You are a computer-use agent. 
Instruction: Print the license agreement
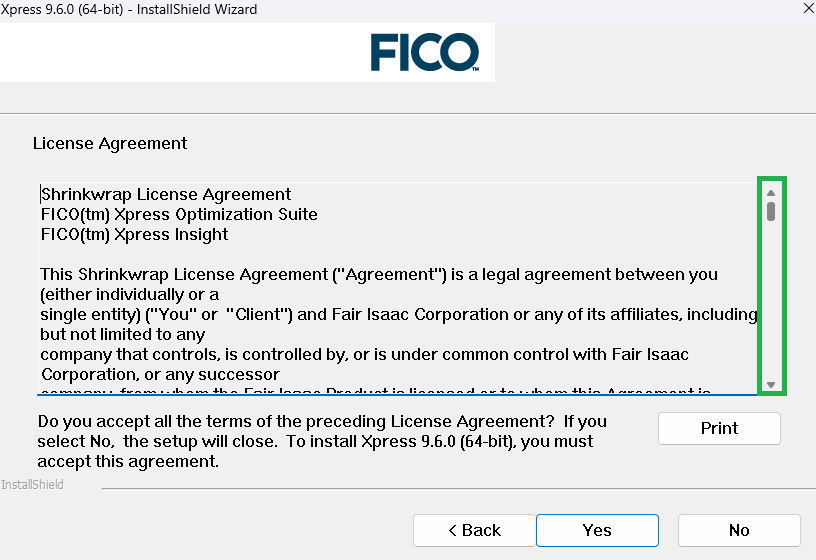point(719,428)
